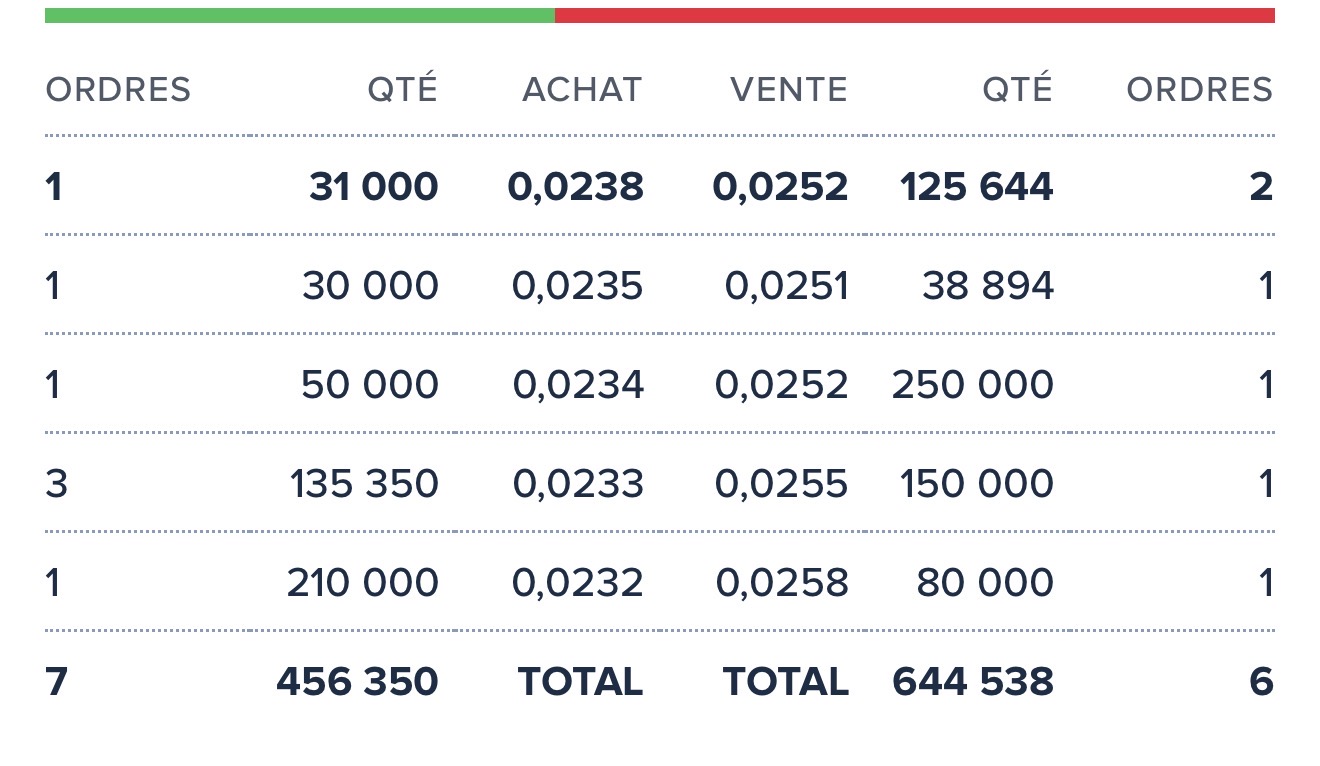Select the ACHAT column header
Viewport: 1320px width, 766px height.
coord(582,90)
